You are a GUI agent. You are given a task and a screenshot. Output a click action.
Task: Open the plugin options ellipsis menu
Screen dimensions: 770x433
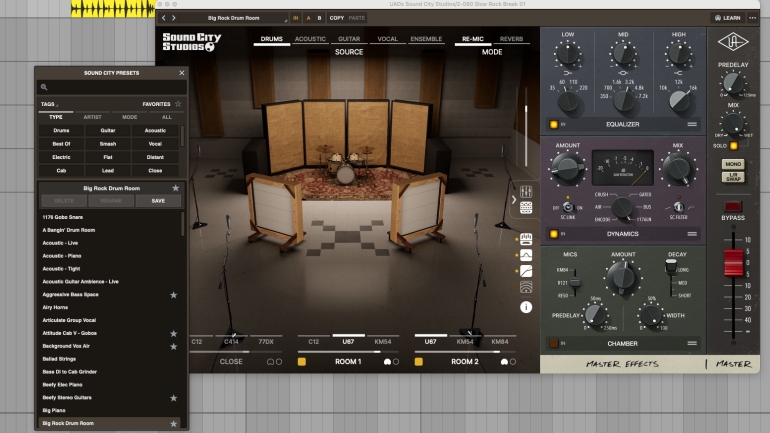[x=752, y=18]
